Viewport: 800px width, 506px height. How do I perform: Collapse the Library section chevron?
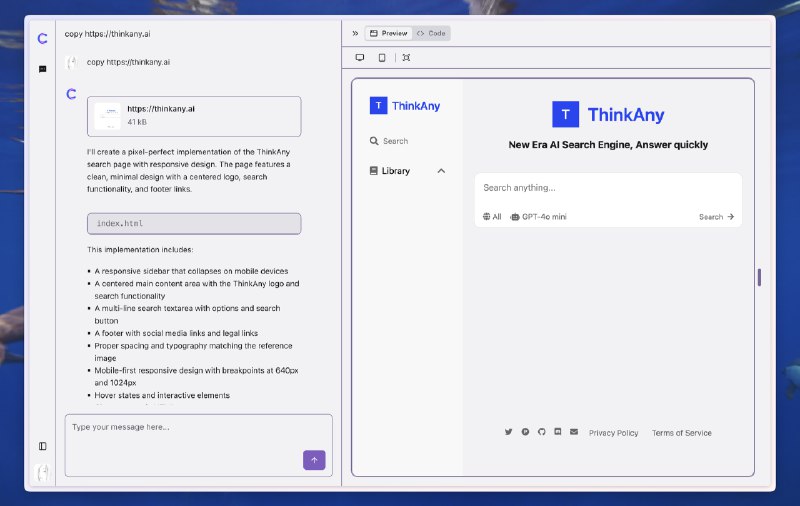[441, 171]
